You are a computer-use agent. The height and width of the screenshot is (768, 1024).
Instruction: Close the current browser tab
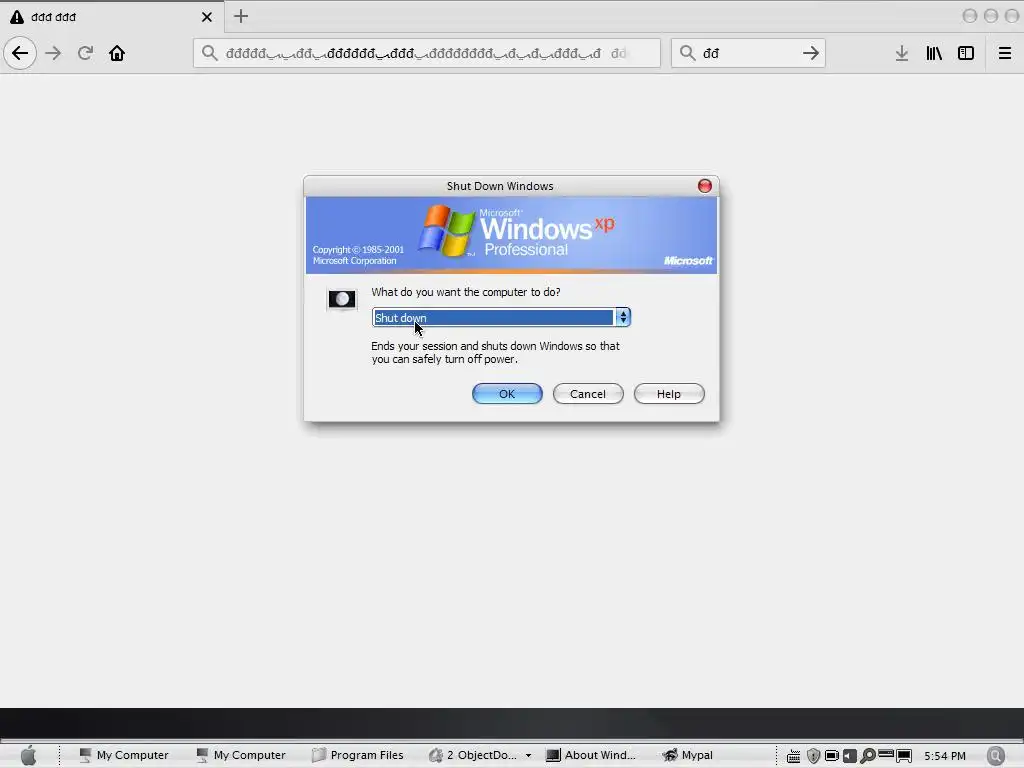tap(207, 17)
